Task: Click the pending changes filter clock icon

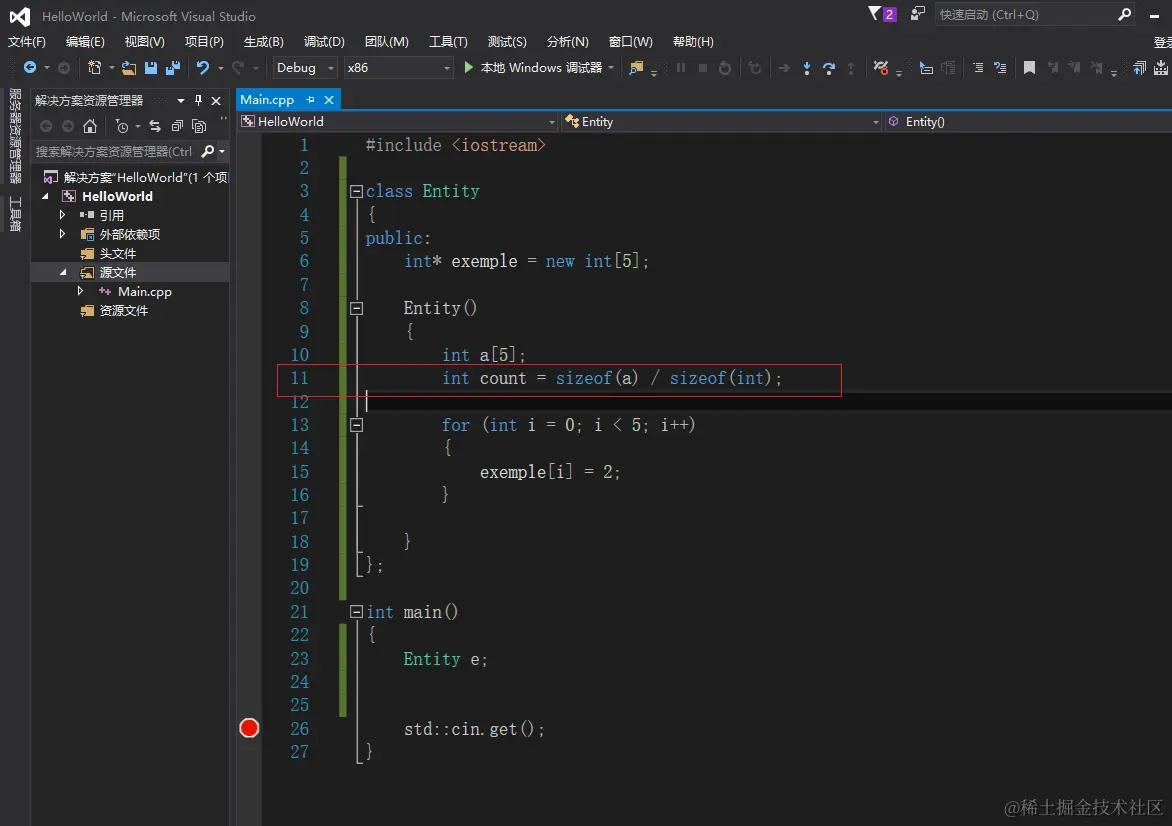Action: pyautogui.click(x=122, y=126)
